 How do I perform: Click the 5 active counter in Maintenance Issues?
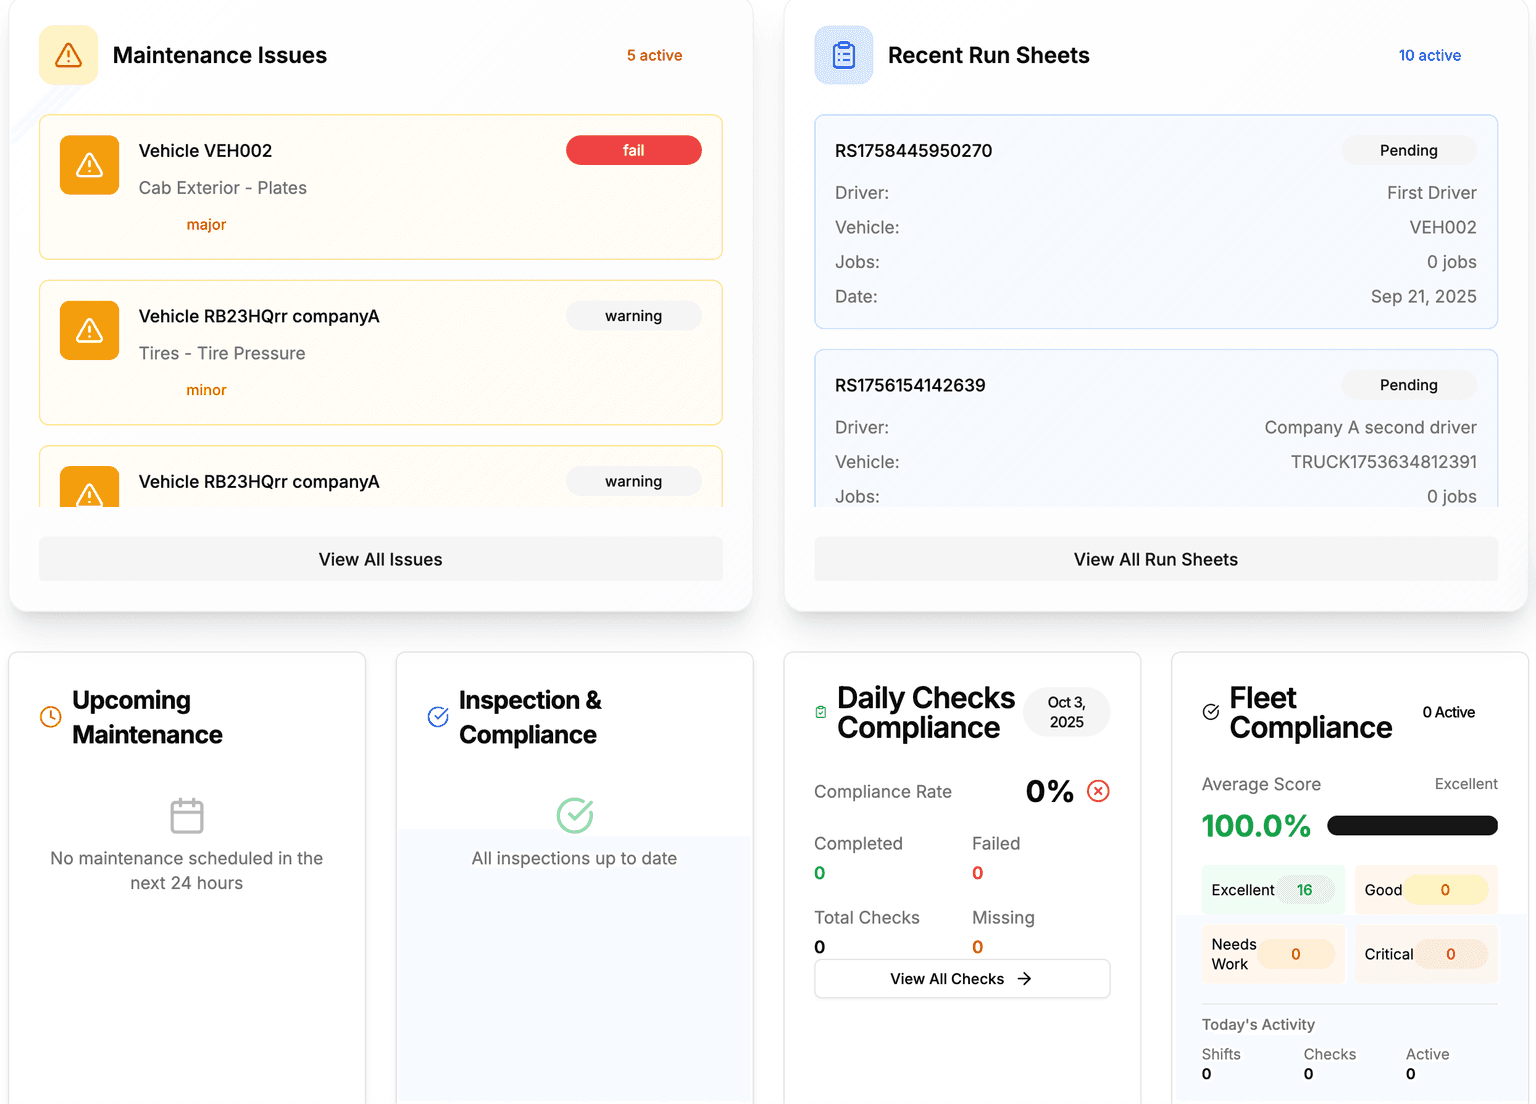coord(654,55)
